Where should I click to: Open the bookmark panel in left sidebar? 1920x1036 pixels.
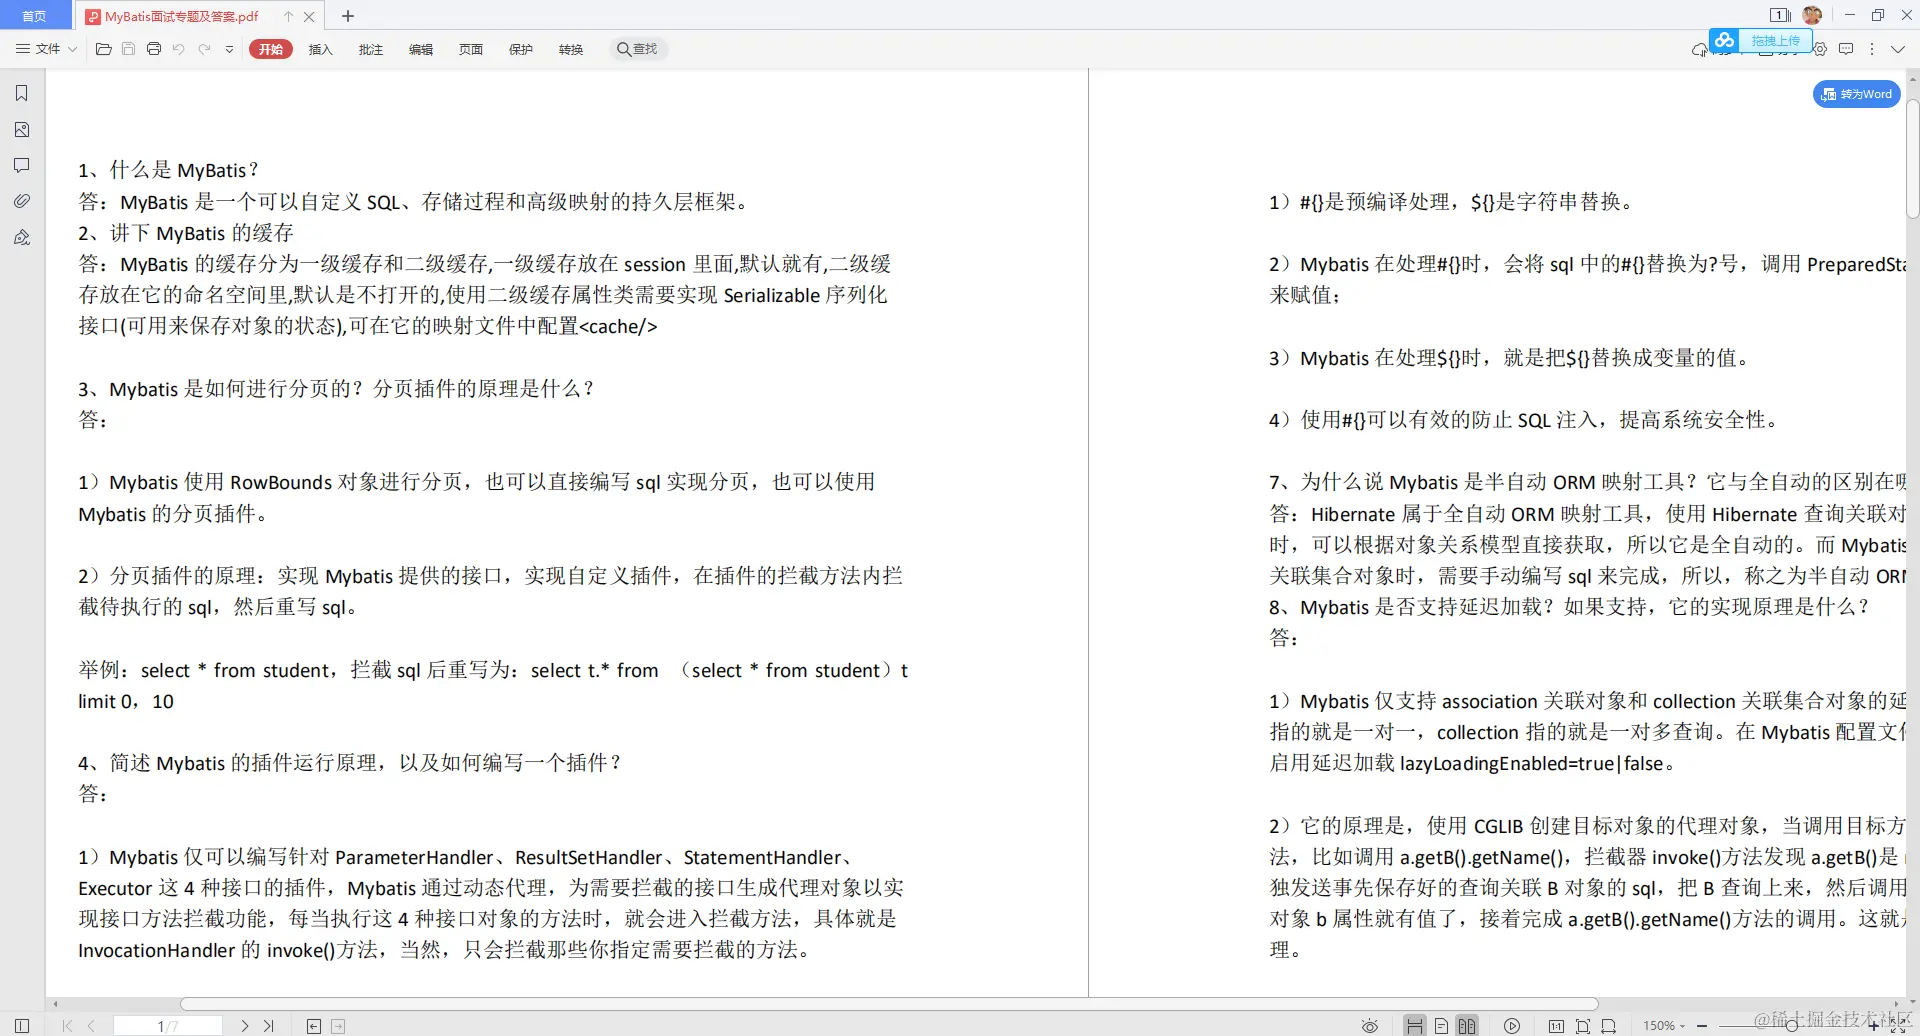coord(22,93)
